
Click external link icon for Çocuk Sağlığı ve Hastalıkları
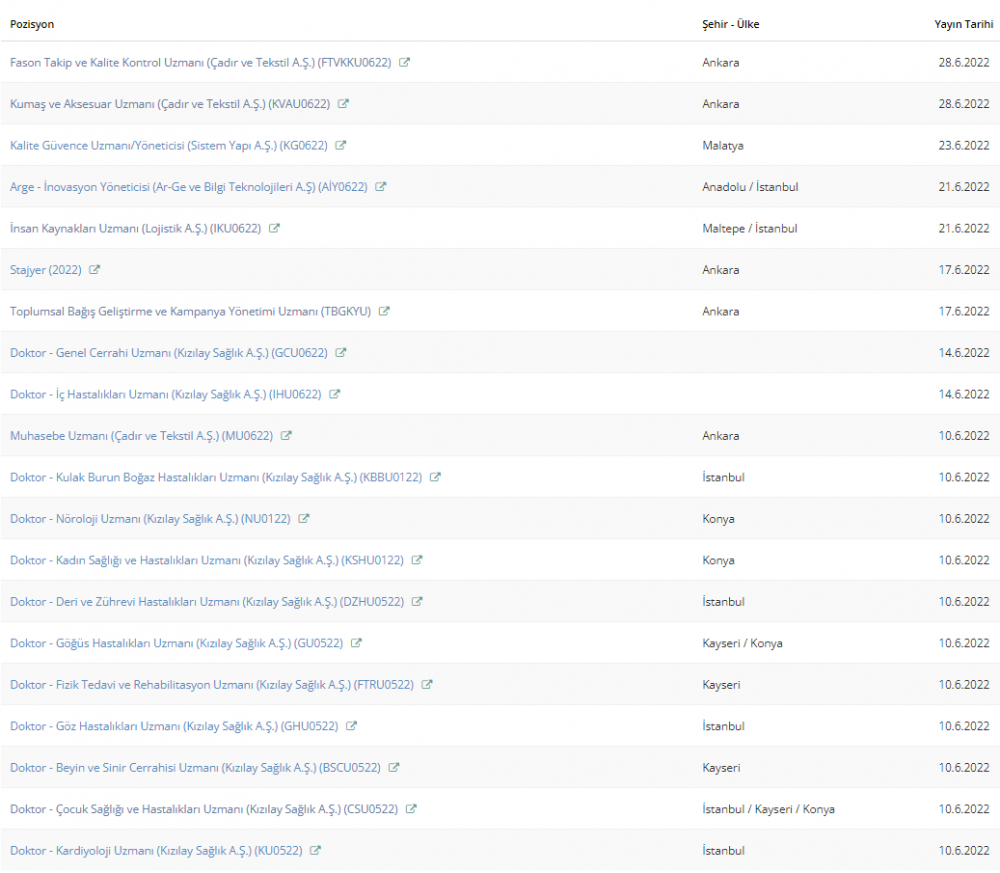(411, 809)
